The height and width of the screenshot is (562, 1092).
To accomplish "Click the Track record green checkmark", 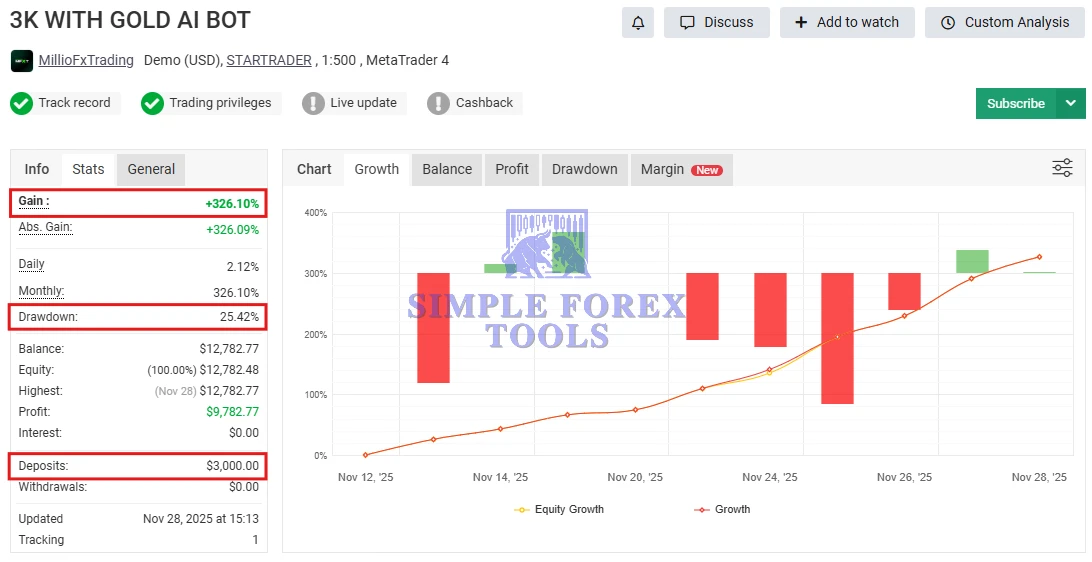I will (x=22, y=103).
